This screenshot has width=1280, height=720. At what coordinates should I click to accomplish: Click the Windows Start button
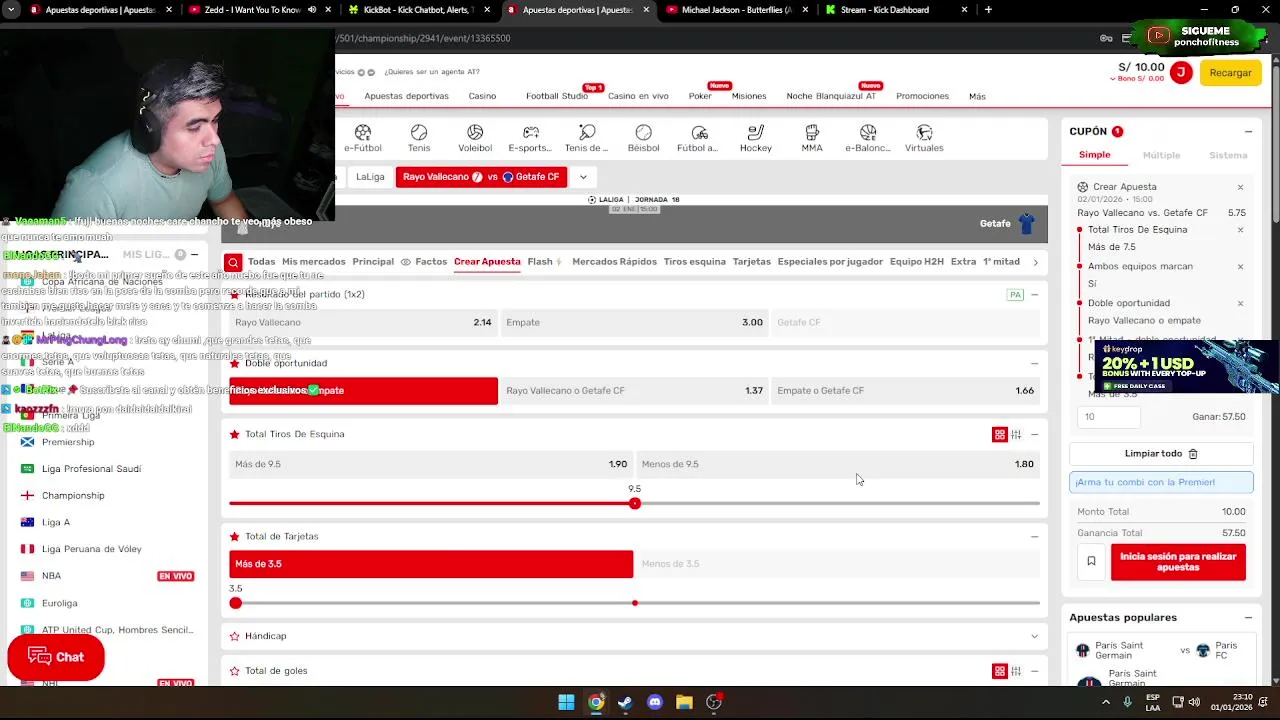(566, 702)
